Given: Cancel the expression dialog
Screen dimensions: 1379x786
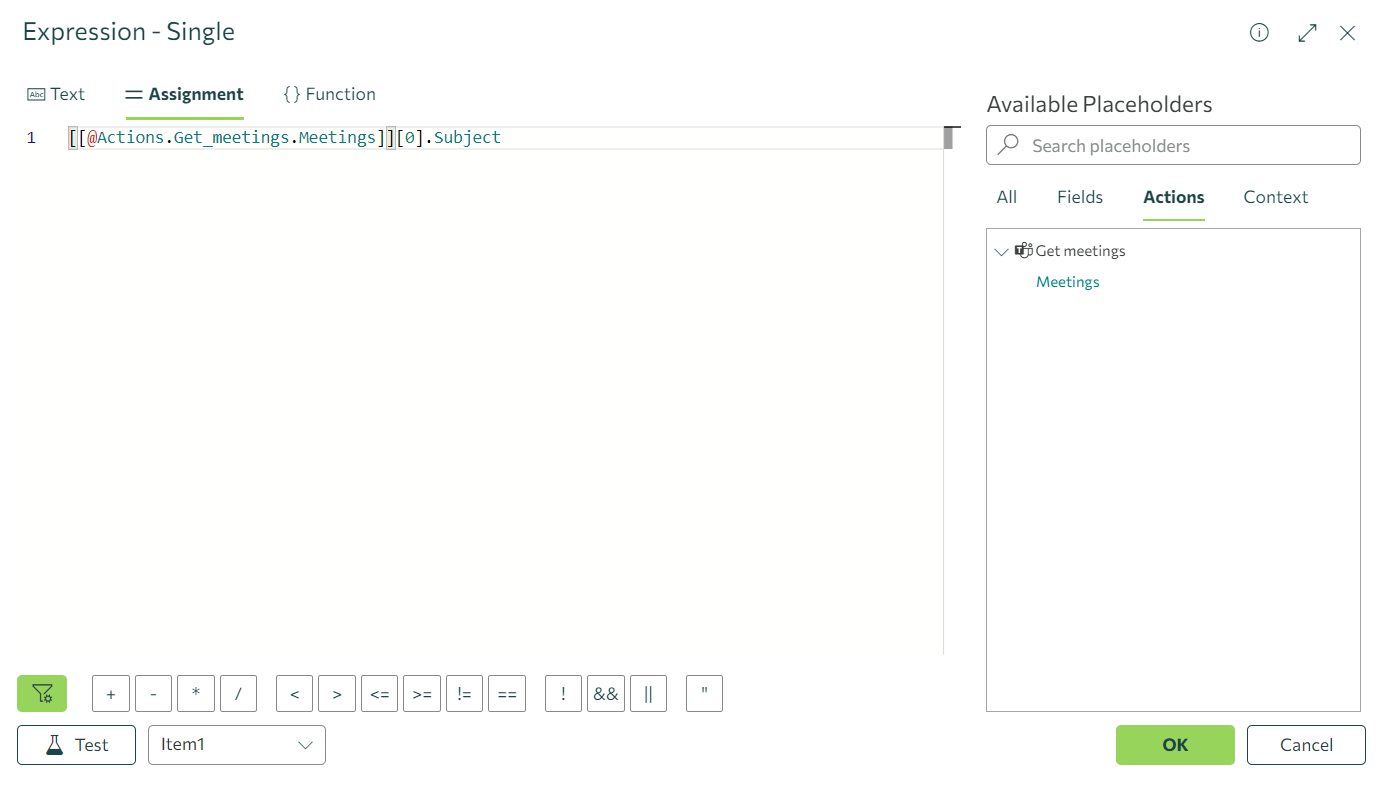Looking at the screenshot, I should [1306, 745].
